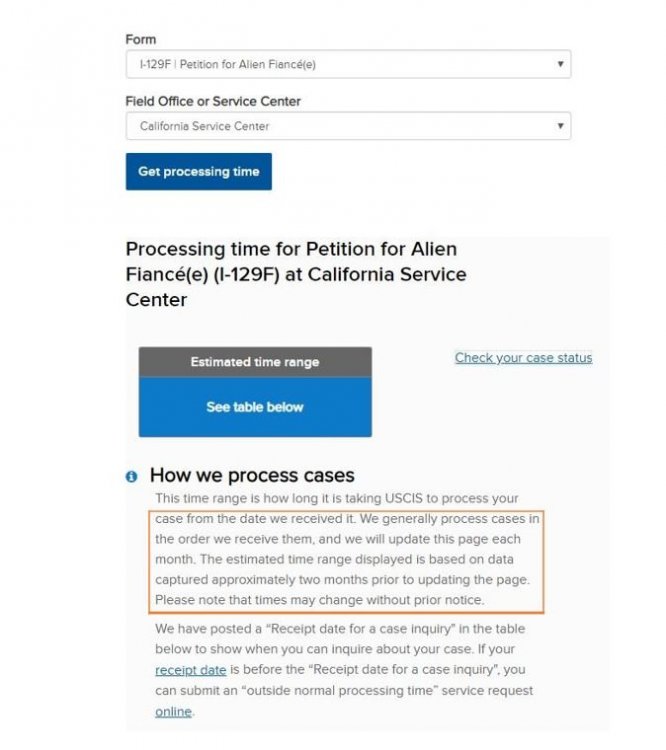Image resolution: width=666 pixels, height=750 pixels.
Task: Click the arrow icon on the Service Center dropdown
Action: click(x=560, y=126)
